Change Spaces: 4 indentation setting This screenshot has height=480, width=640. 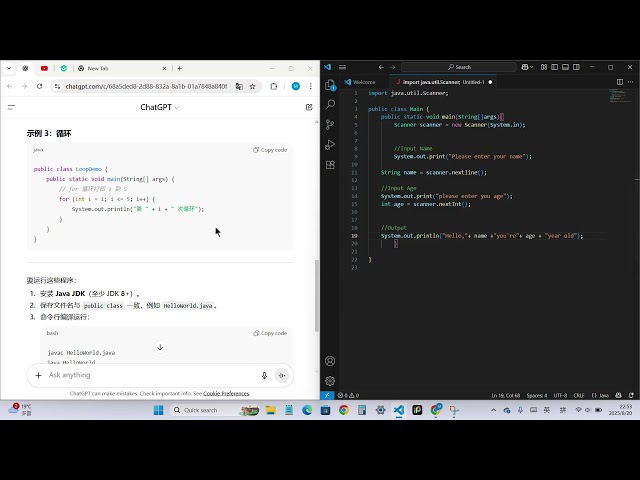[x=537, y=395]
